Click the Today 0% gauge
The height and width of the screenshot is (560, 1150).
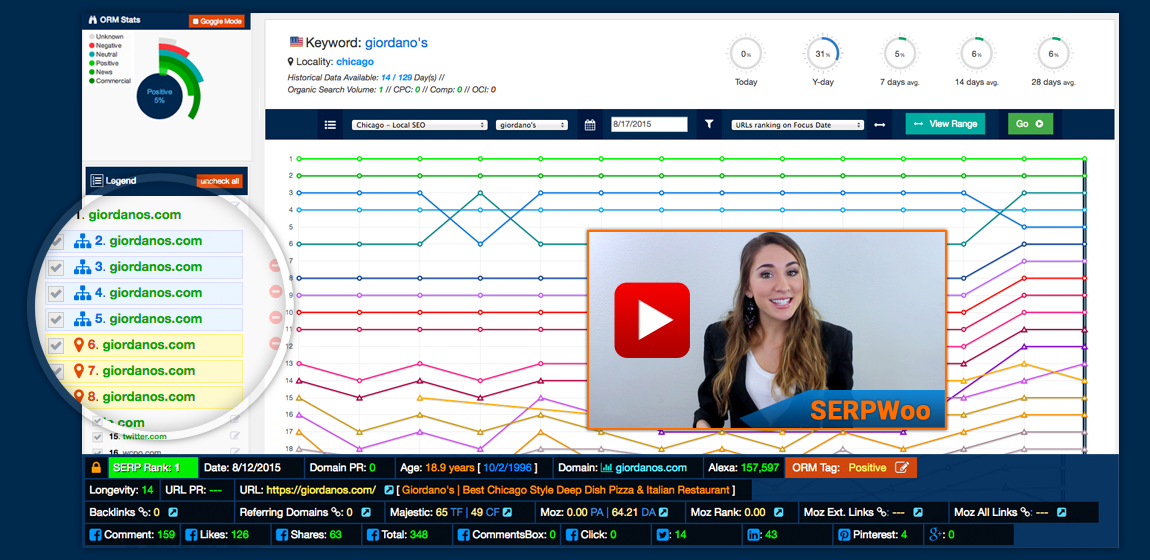pos(746,54)
